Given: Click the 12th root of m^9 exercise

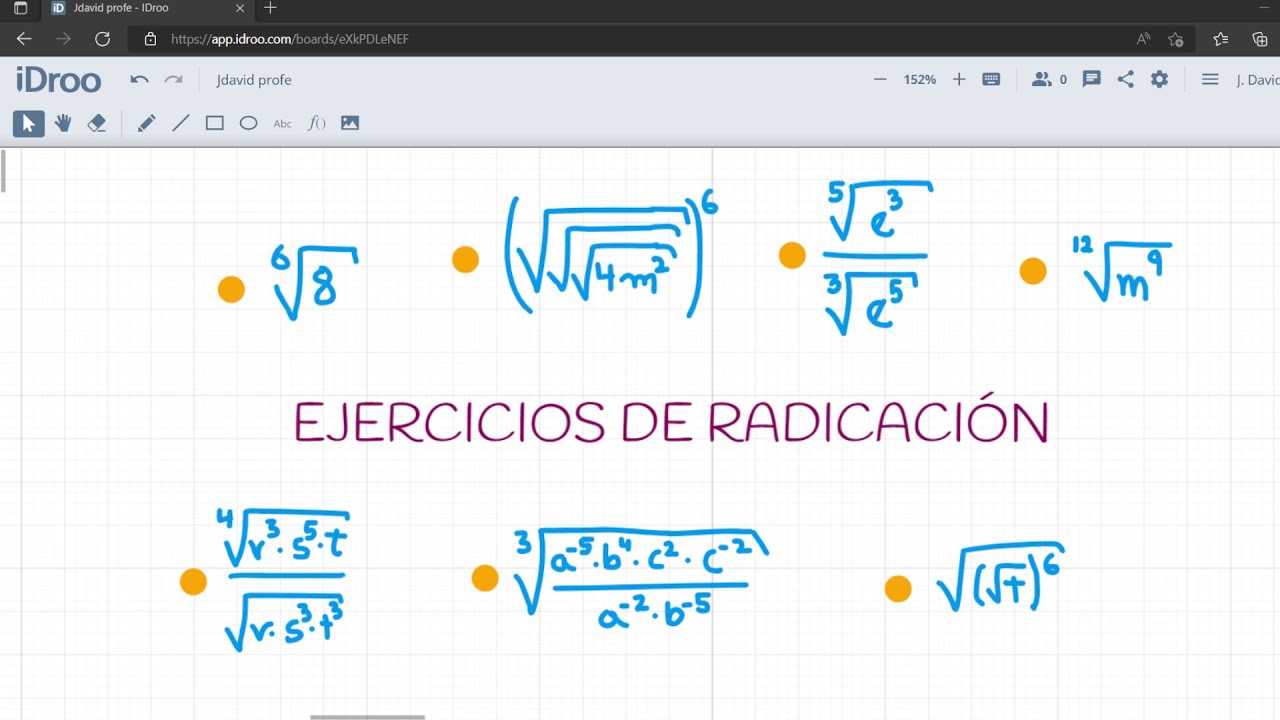Looking at the screenshot, I should pyautogui.click(x=1121, y=269).
